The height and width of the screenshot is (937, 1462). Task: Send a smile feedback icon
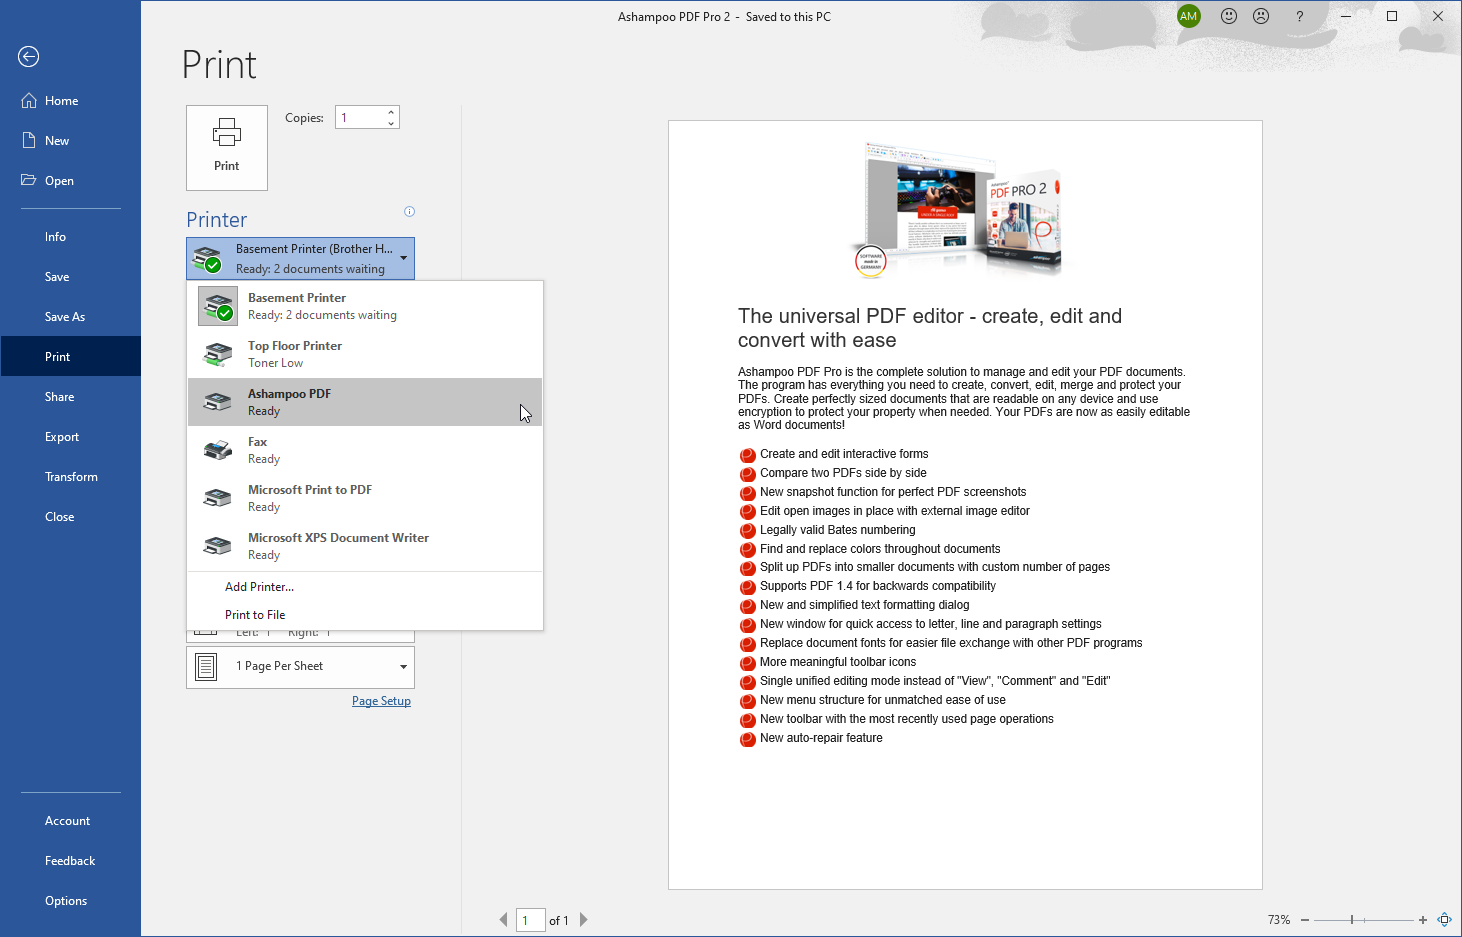coord(1229,16)
